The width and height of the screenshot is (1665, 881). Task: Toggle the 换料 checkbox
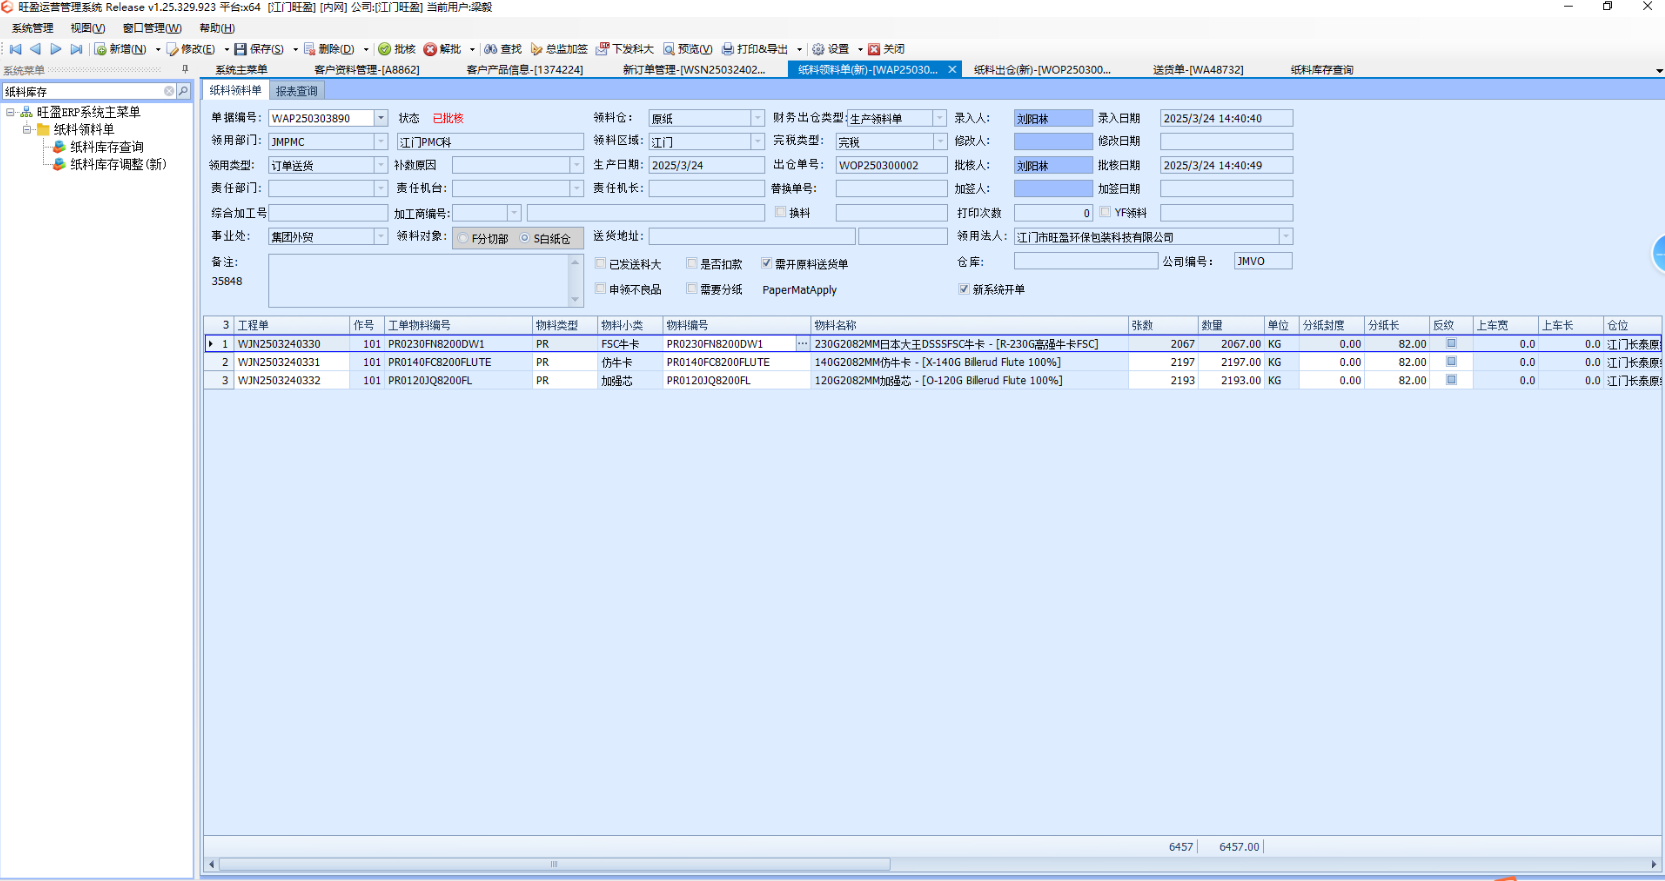(781, 212)
